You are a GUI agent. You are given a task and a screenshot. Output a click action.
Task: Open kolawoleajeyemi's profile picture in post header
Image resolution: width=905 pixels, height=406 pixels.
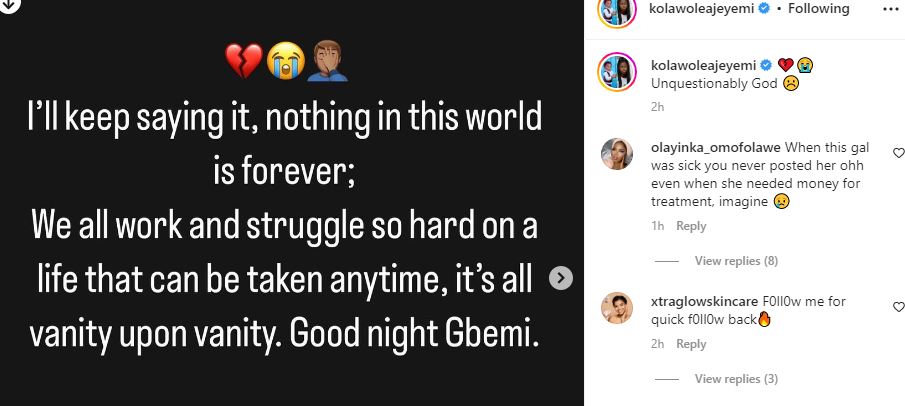[617, 10]
